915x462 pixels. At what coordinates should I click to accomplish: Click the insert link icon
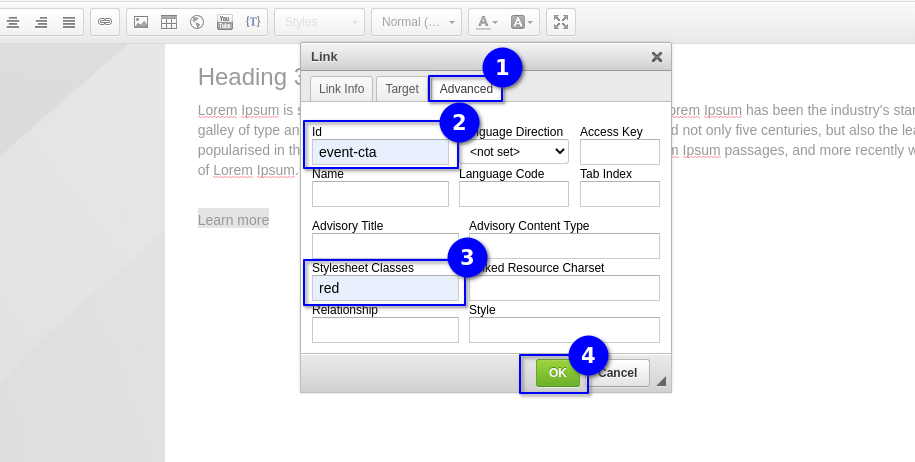click(105, 21)
